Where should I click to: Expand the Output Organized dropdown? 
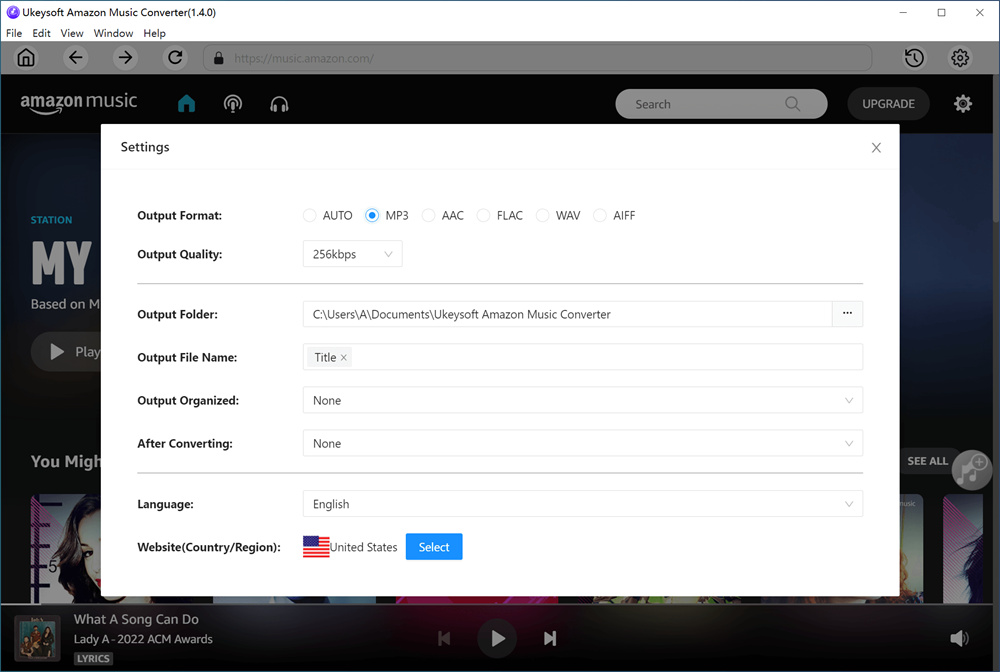[x=582, y=400]
